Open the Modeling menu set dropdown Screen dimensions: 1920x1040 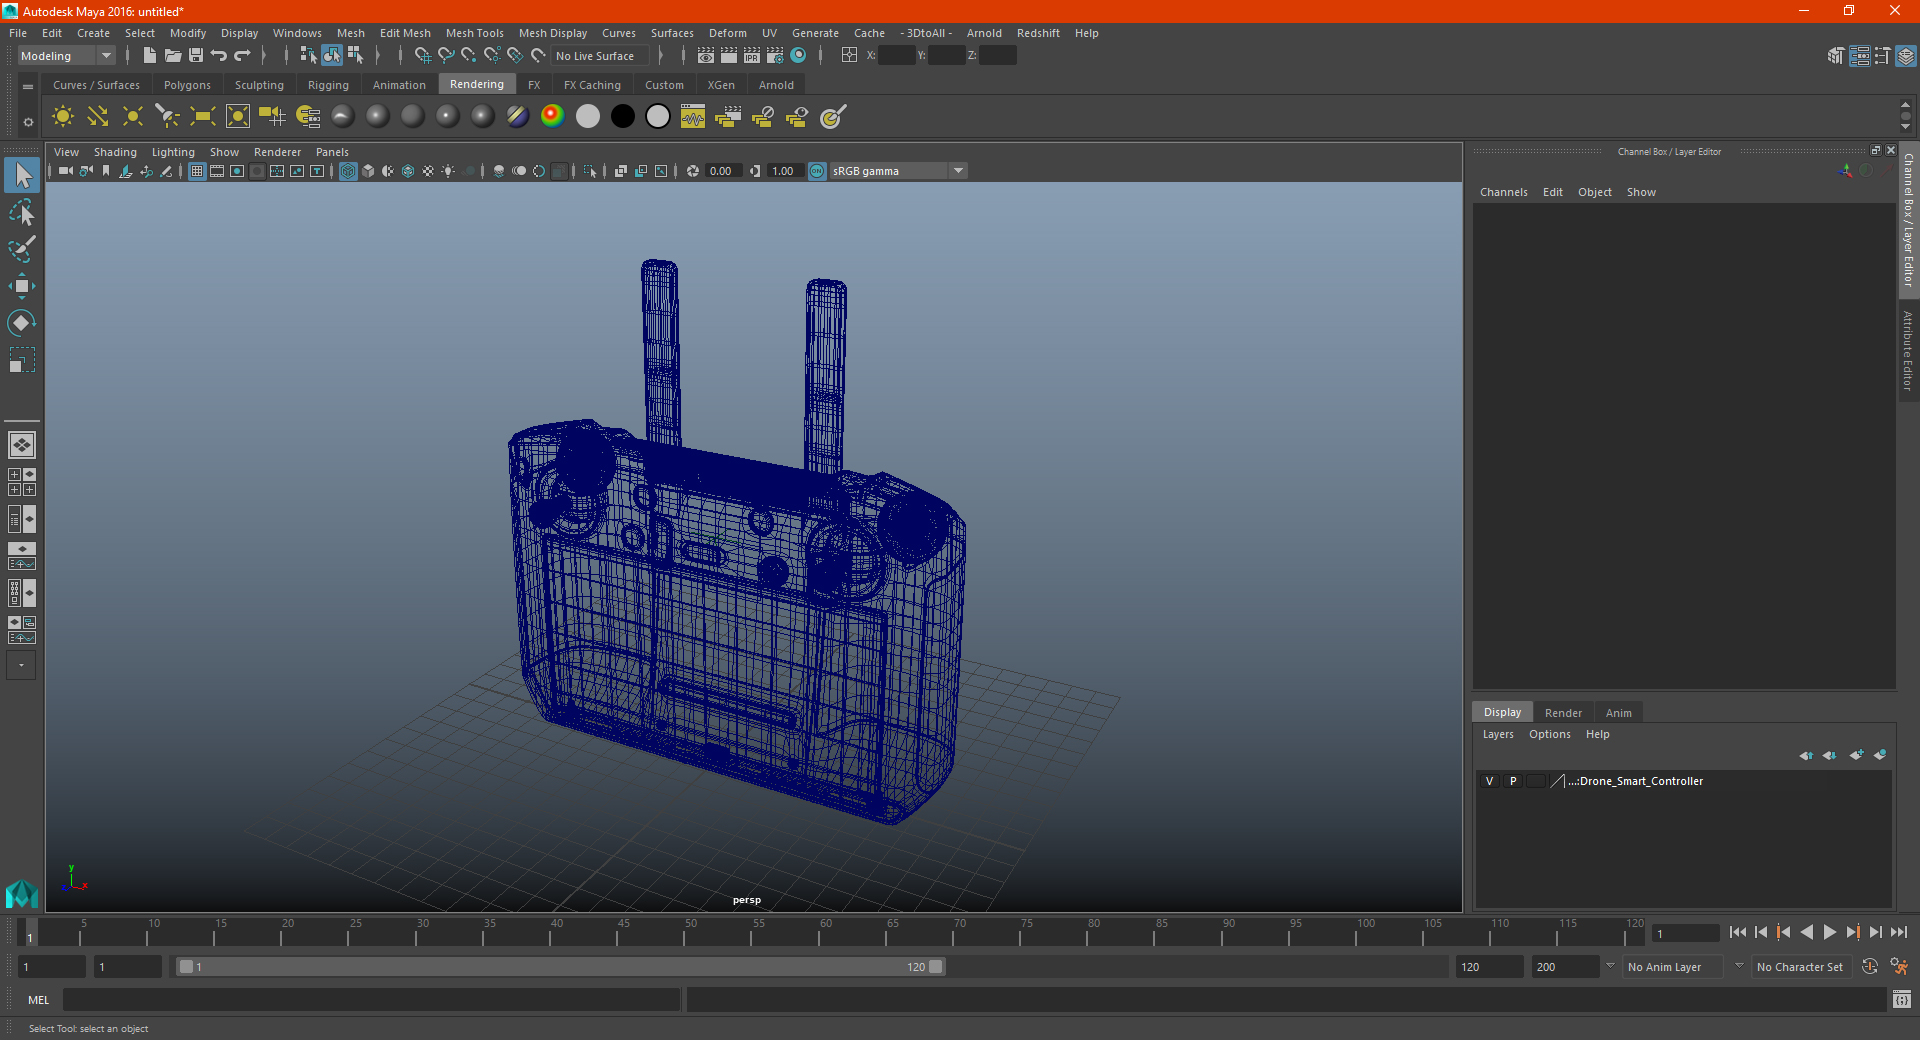click(x=66, y=56)
